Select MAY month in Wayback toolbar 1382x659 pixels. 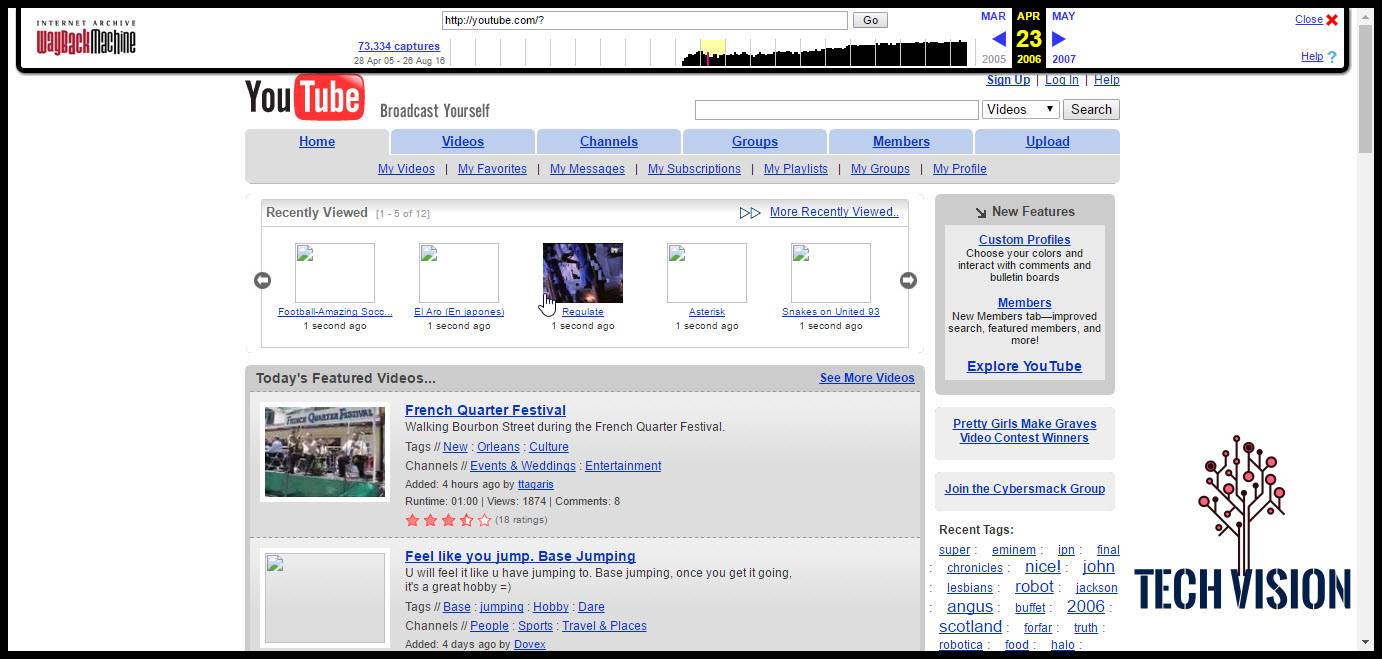point(1063,16)
